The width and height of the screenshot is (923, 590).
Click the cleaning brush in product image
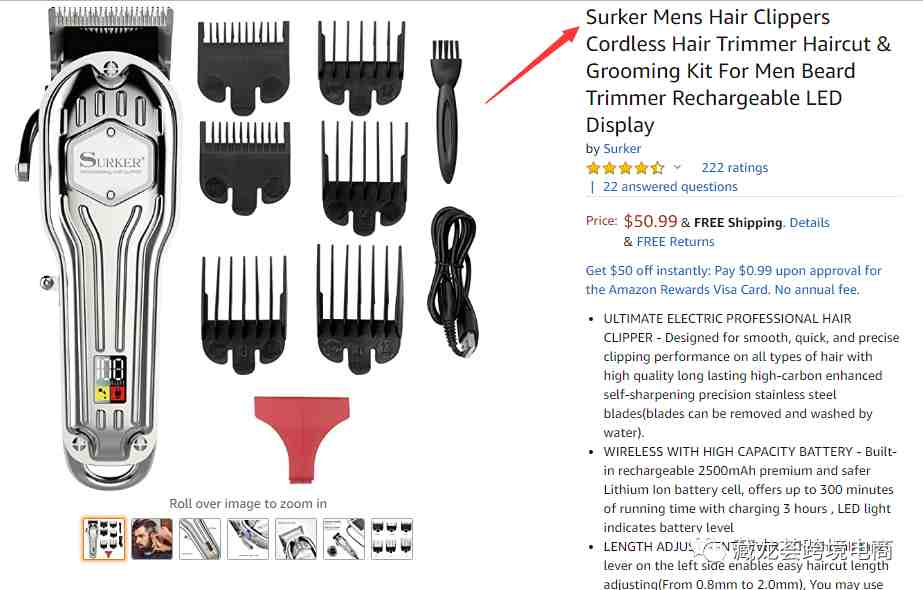coord(446,111)
